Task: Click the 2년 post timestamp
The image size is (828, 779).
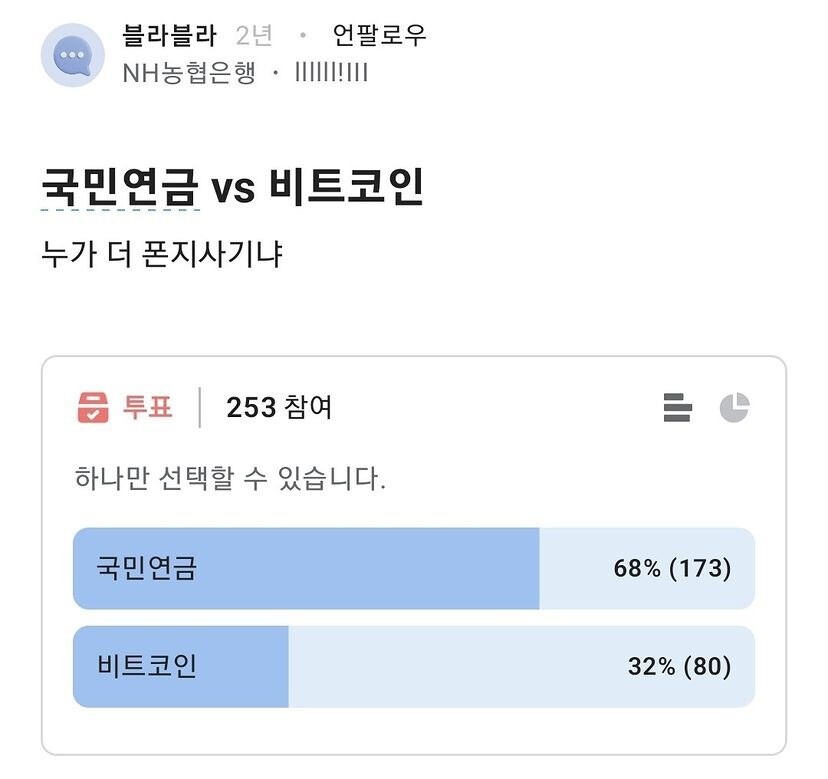Action: coord(254,36)
